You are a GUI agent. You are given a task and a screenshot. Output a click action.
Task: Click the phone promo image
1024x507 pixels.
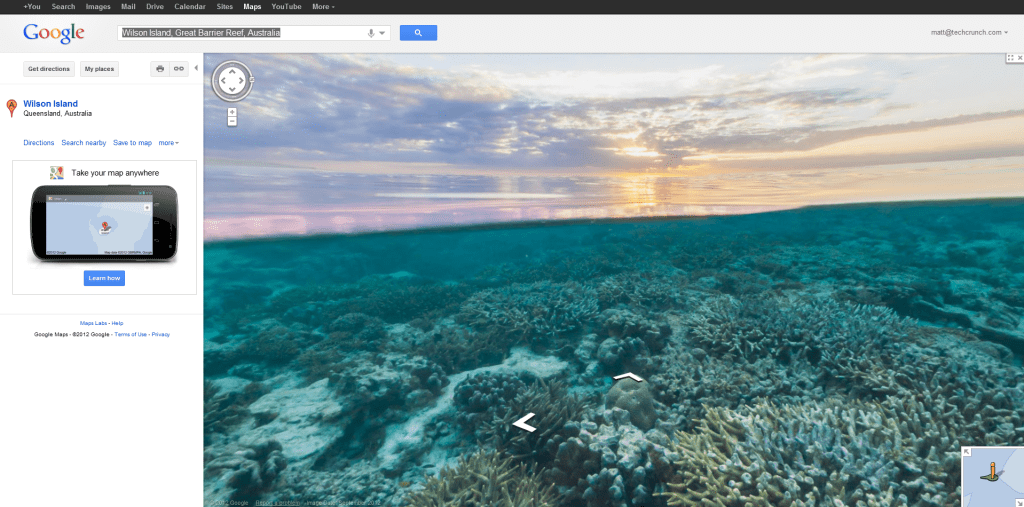pos(104,223)
